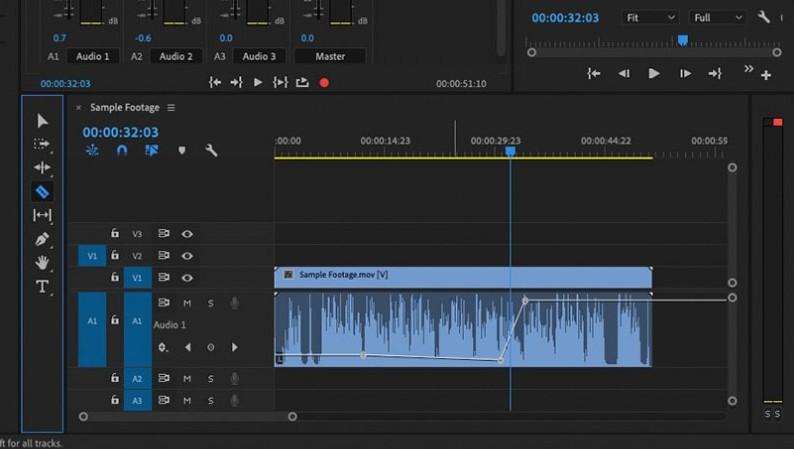794x449 pixels.
Task: Play in the program monitor
Action: pyautogui.click(x=654, y=74)
